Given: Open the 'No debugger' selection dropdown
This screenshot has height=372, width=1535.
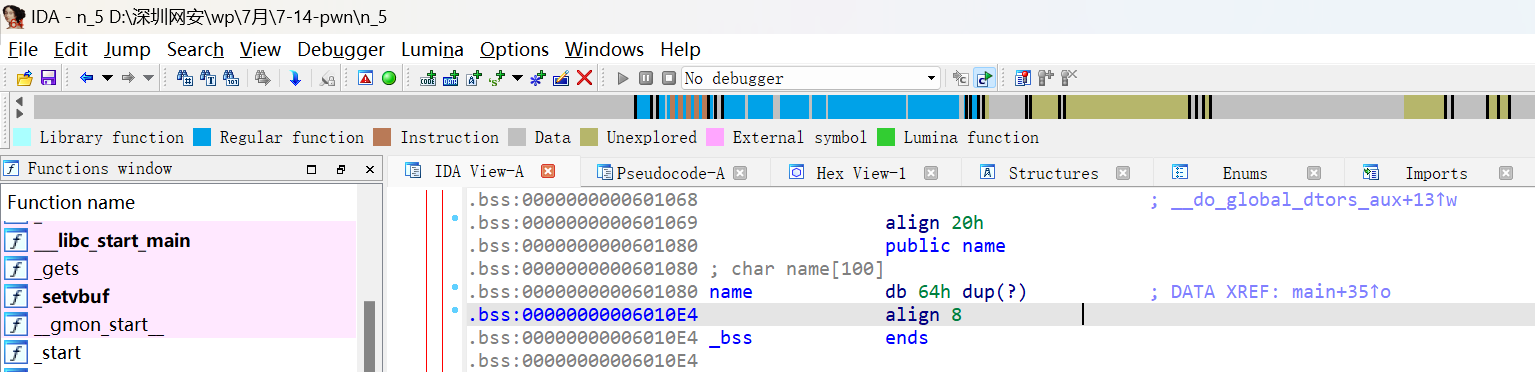Looking at the screenshot, I should 811,78.
